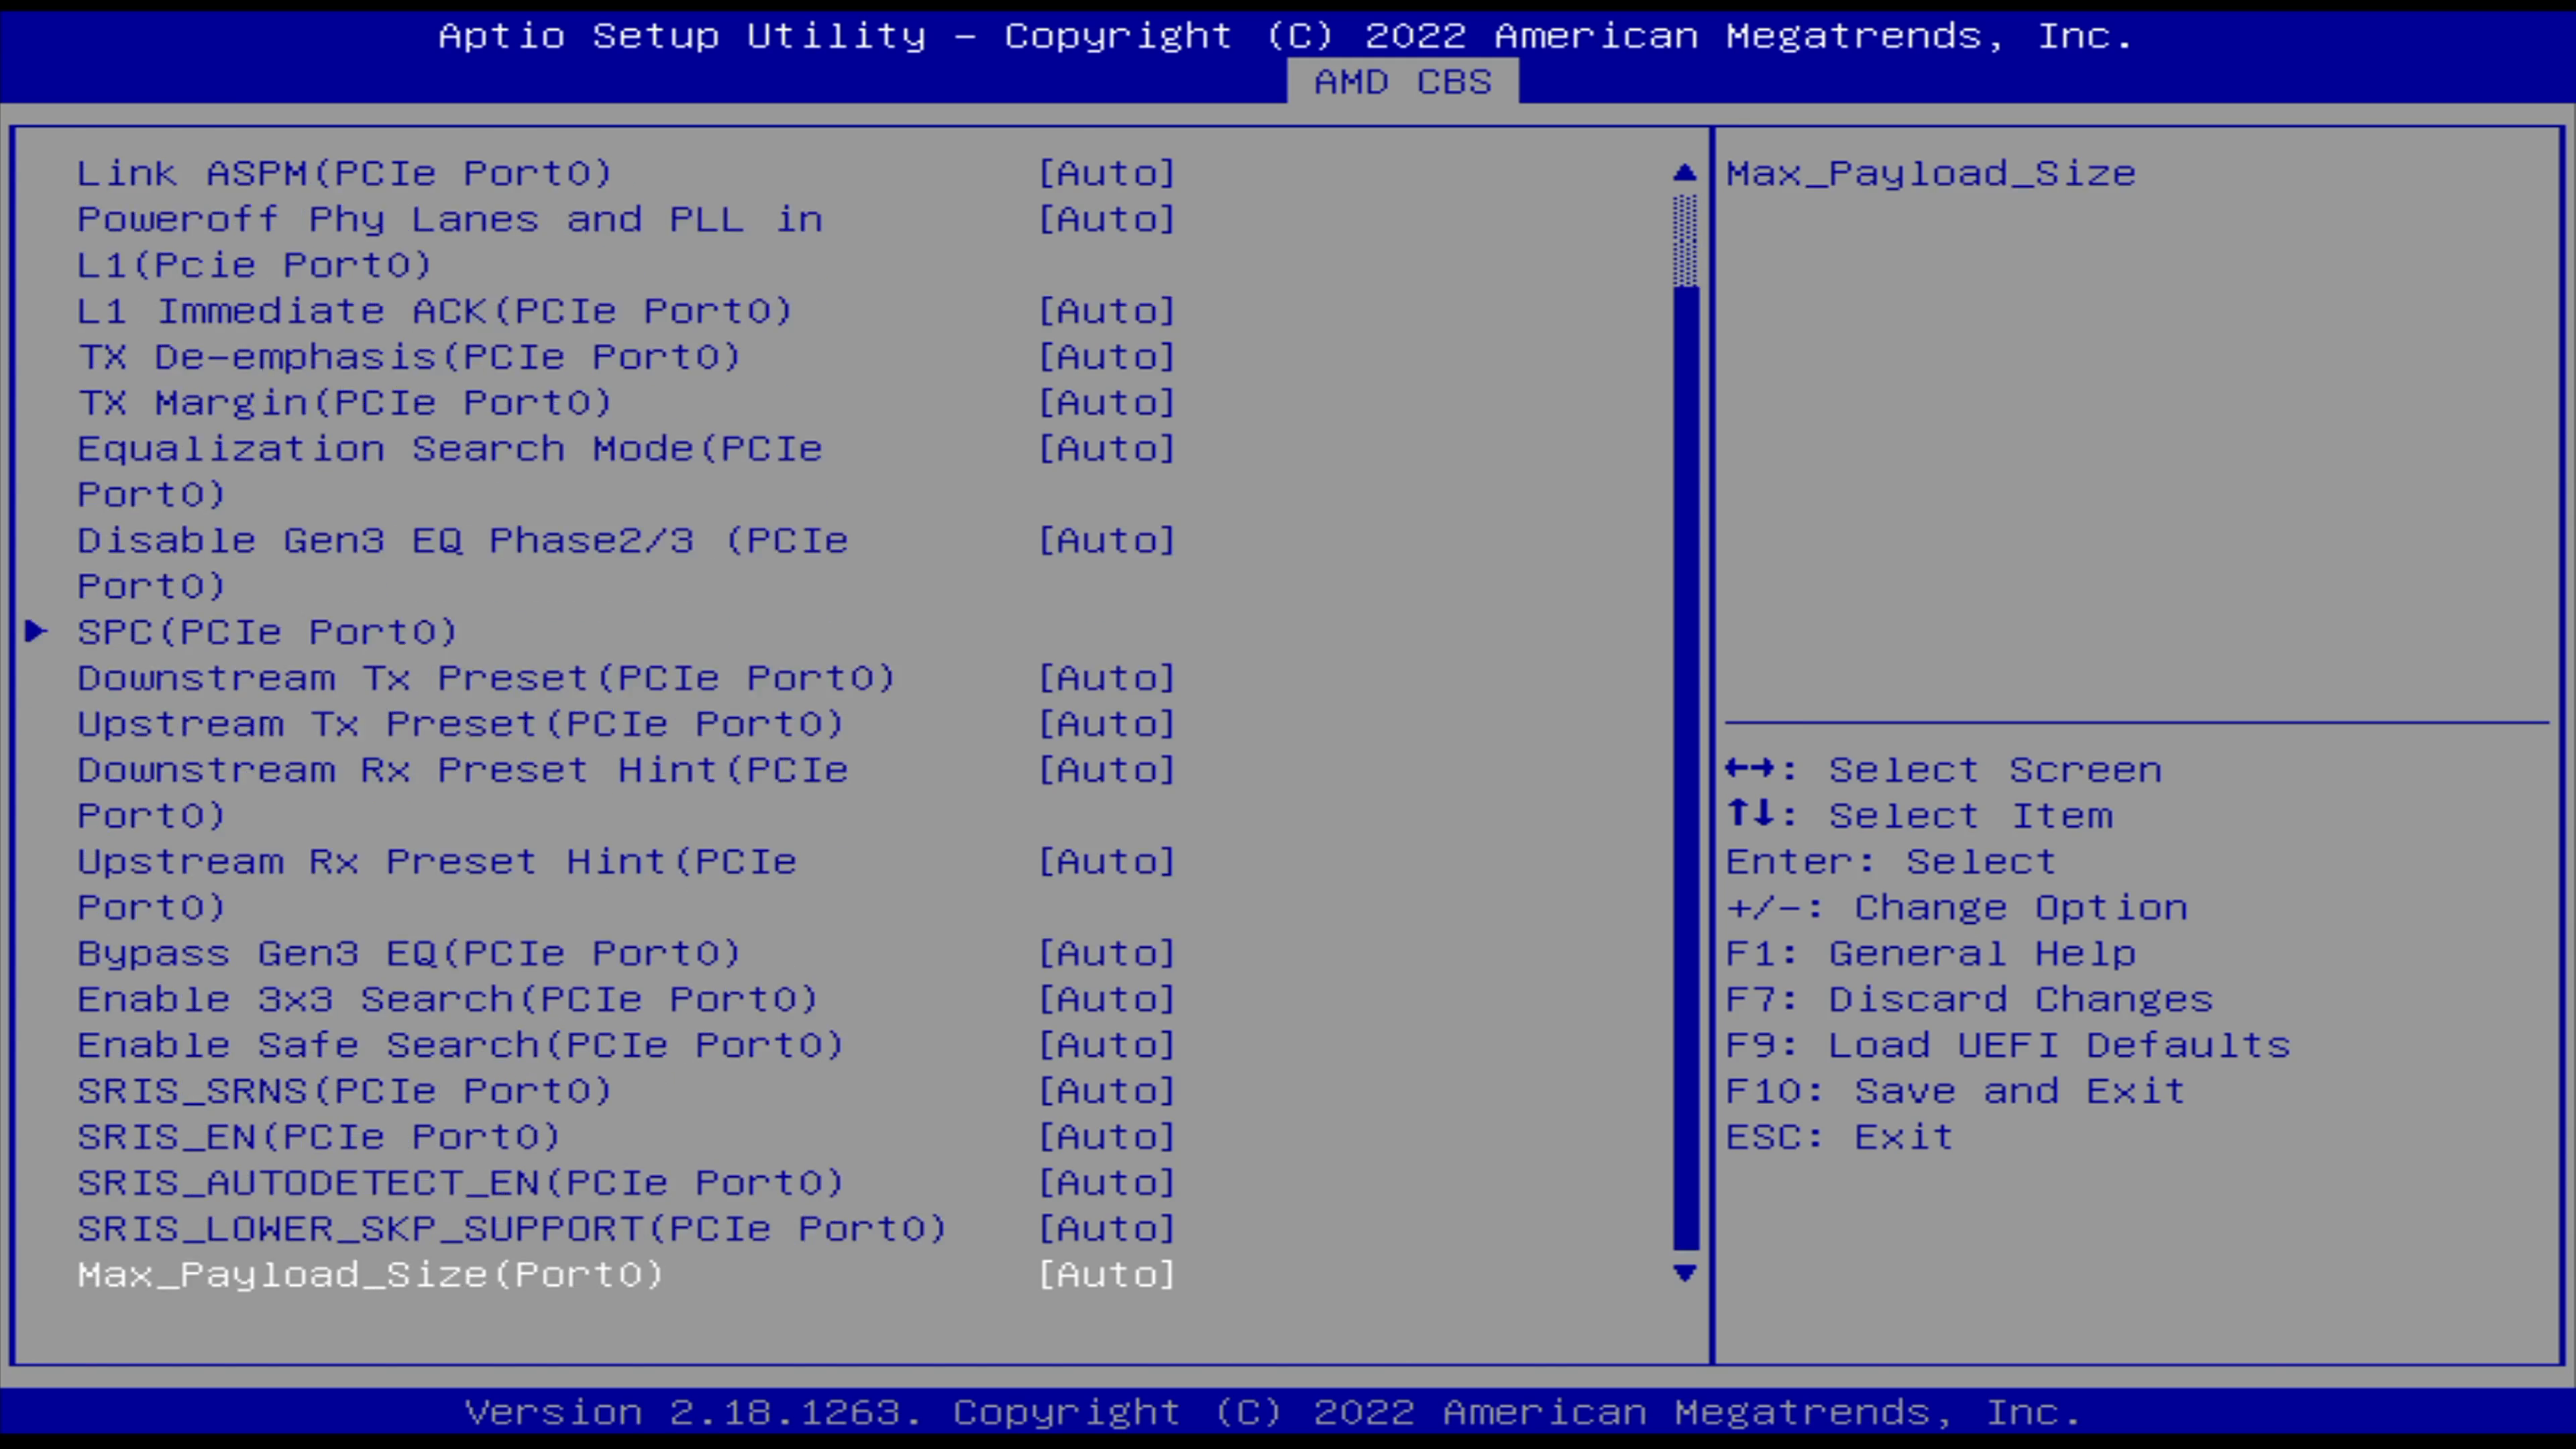The height and width of the screenshot is (1449, 2576).
Task: Open the AMD CBS tab
Action: click(x=1402, y=81)
